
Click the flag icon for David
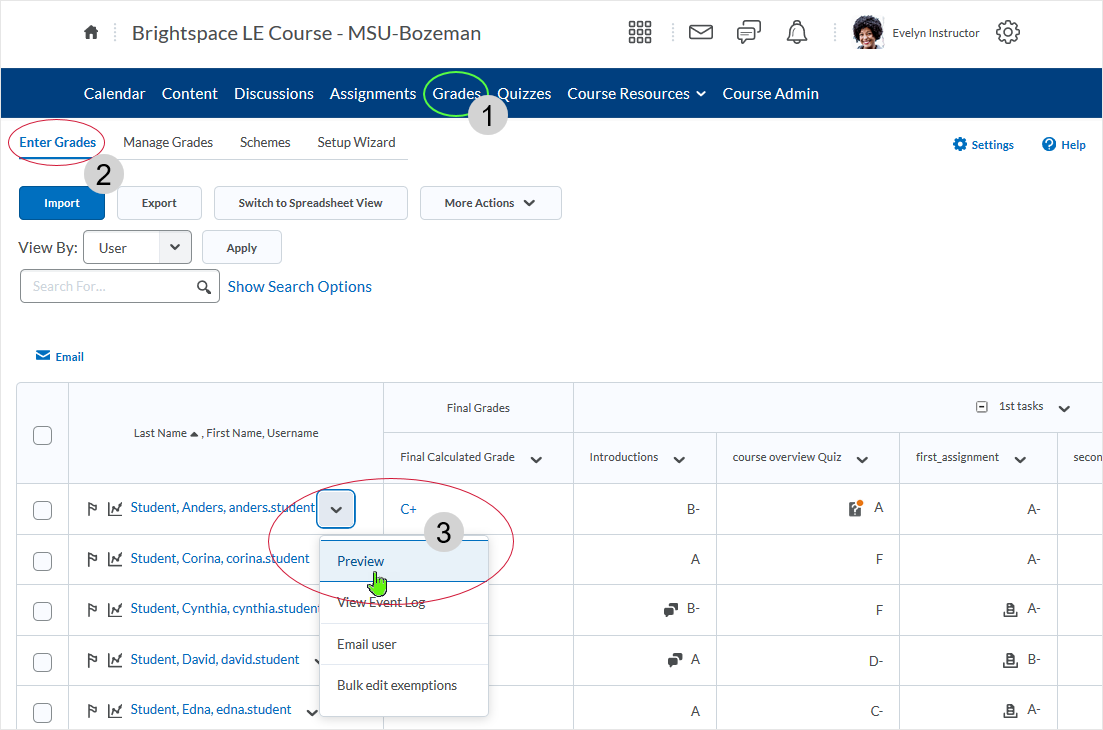point(92,660)
